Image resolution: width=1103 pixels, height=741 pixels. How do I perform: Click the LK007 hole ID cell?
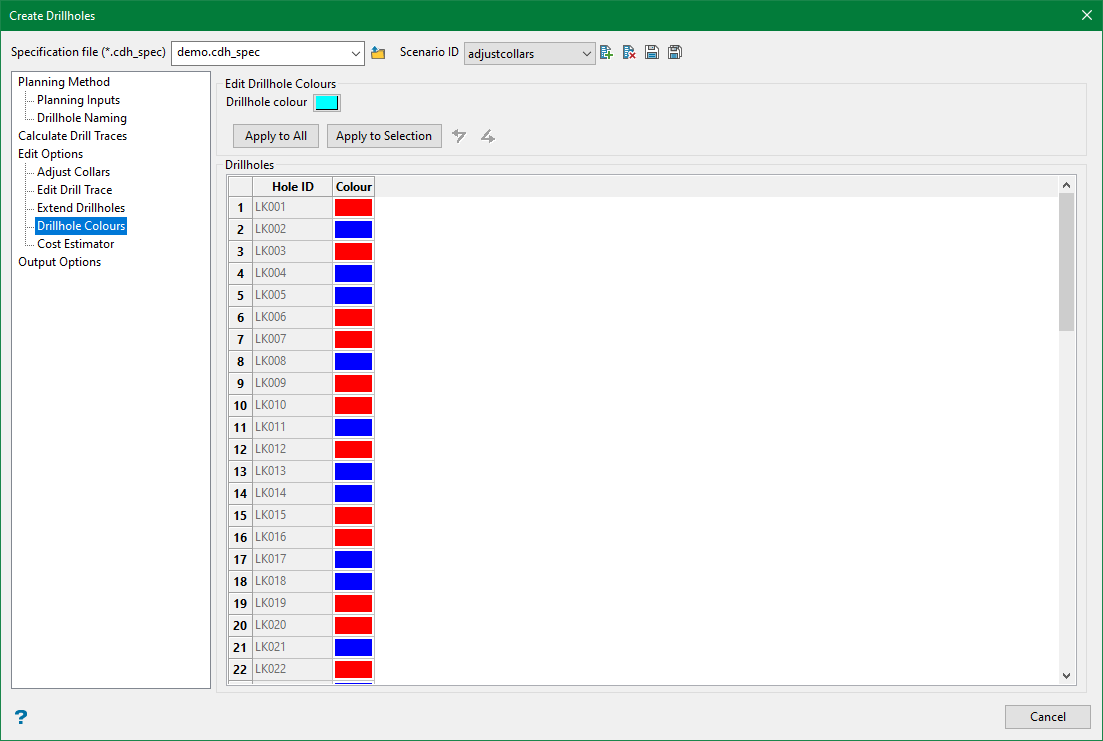pos(293,339)
